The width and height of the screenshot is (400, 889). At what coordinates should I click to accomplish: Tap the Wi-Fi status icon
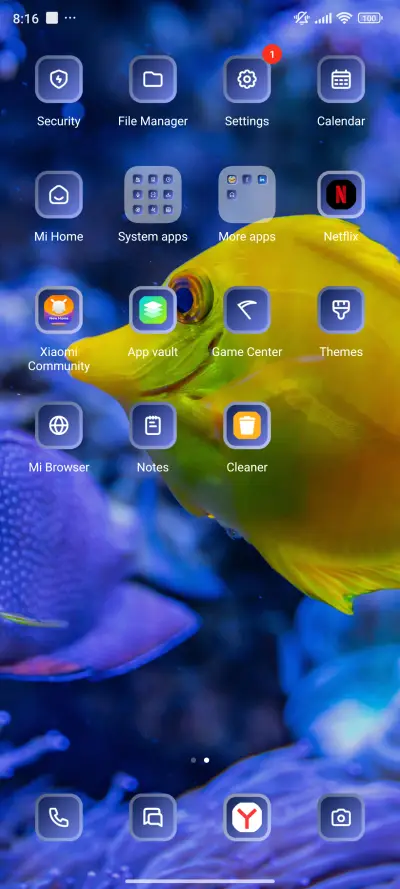click(x=344, y=18)
